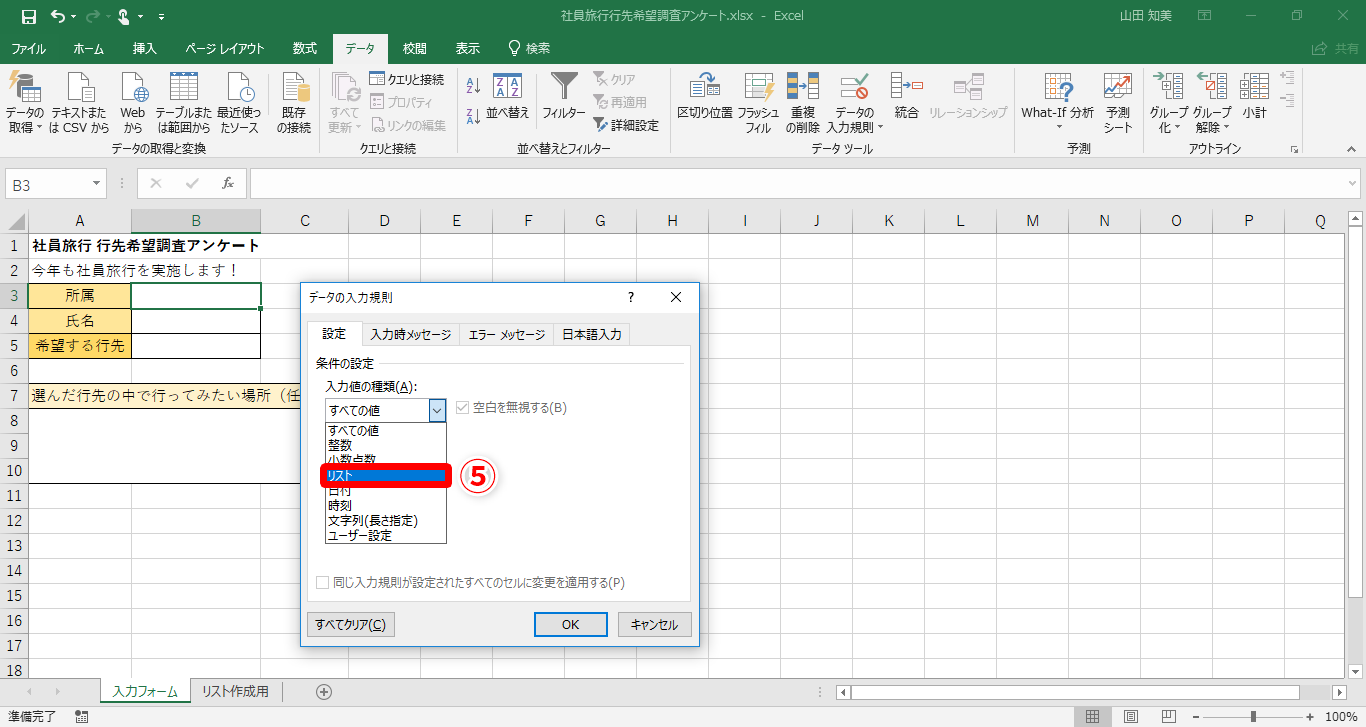Viewport: 1366px width, 727px height.
Task: Choose ユーザー設定 from the list
Action: [x=386, y=536]
